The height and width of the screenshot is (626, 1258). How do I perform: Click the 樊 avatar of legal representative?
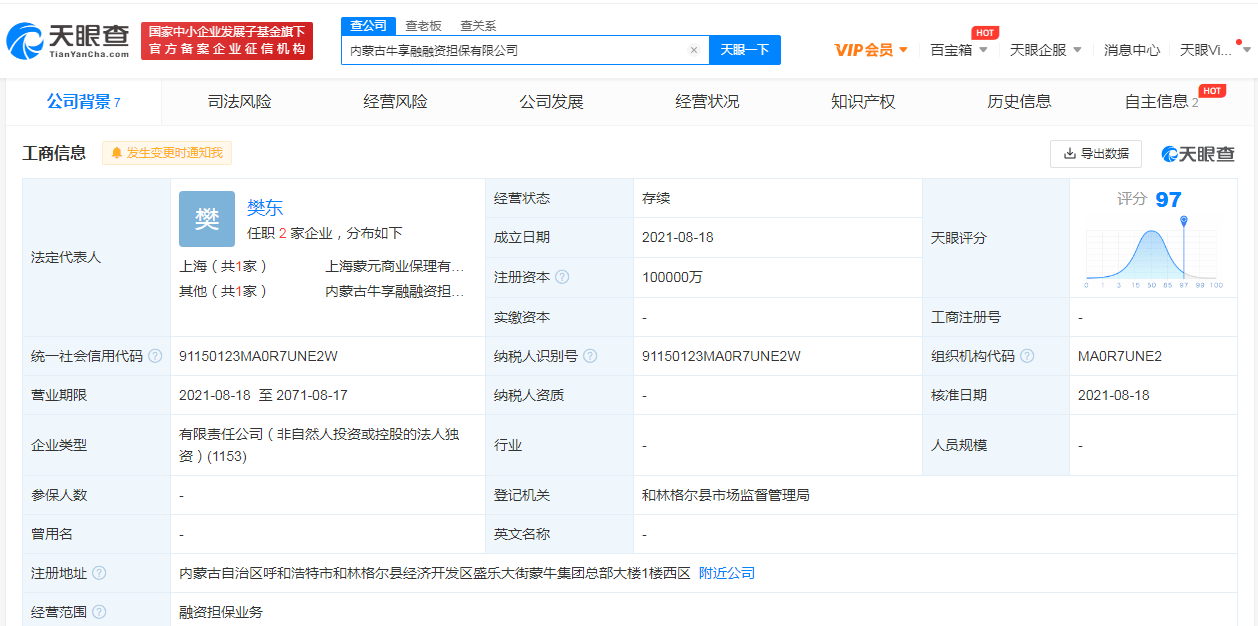tap(207, 219)
